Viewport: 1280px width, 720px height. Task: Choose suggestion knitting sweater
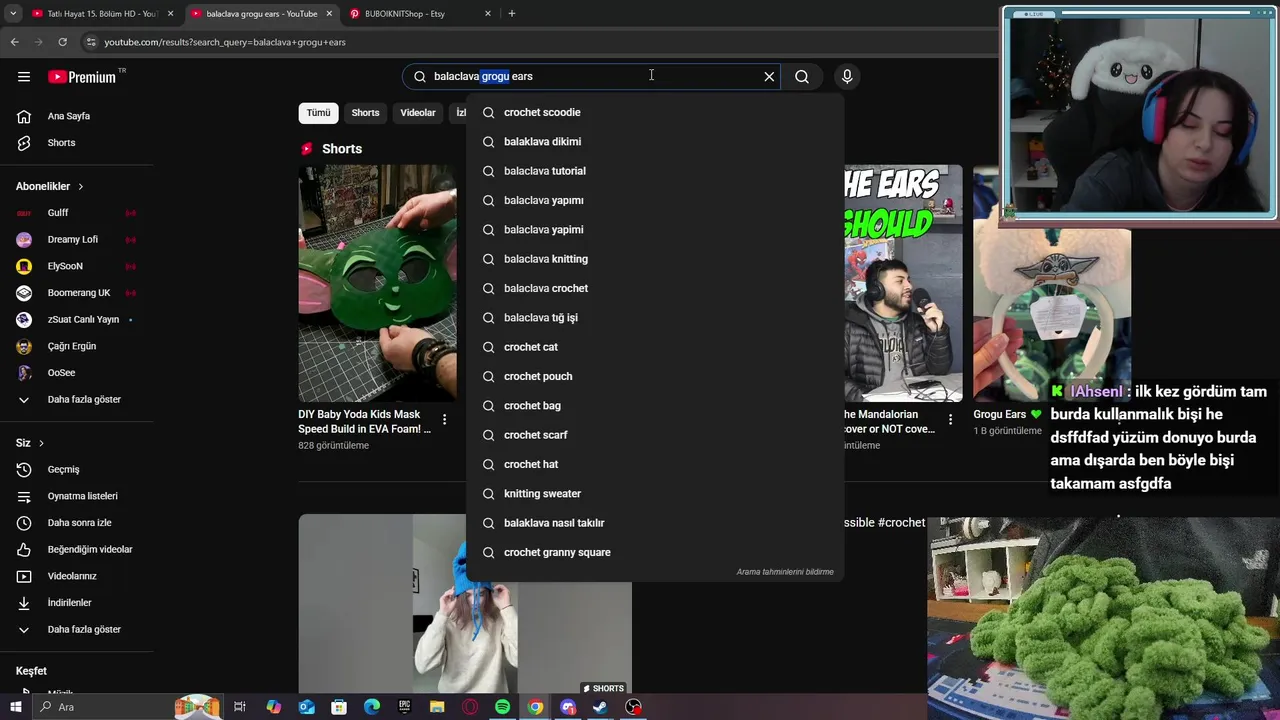pyautogui.click(x=655, y=494)
